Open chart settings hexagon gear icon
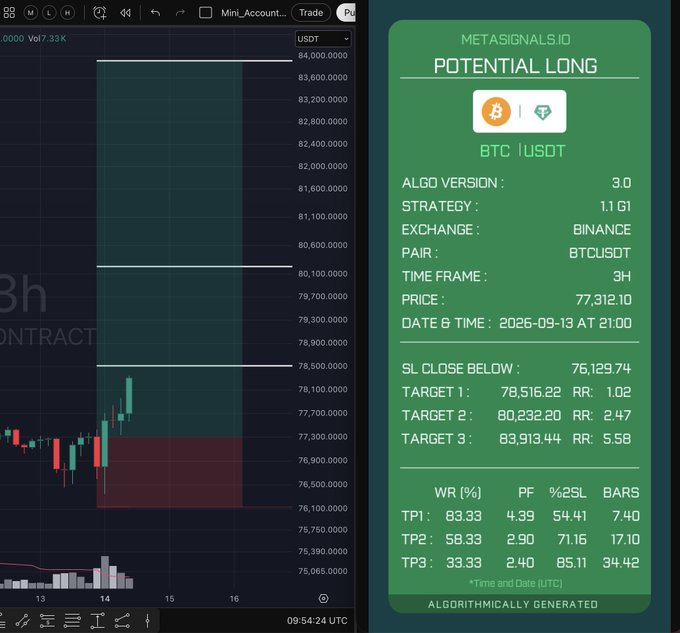This screenshot has width=680, height=633. point(324,598)
